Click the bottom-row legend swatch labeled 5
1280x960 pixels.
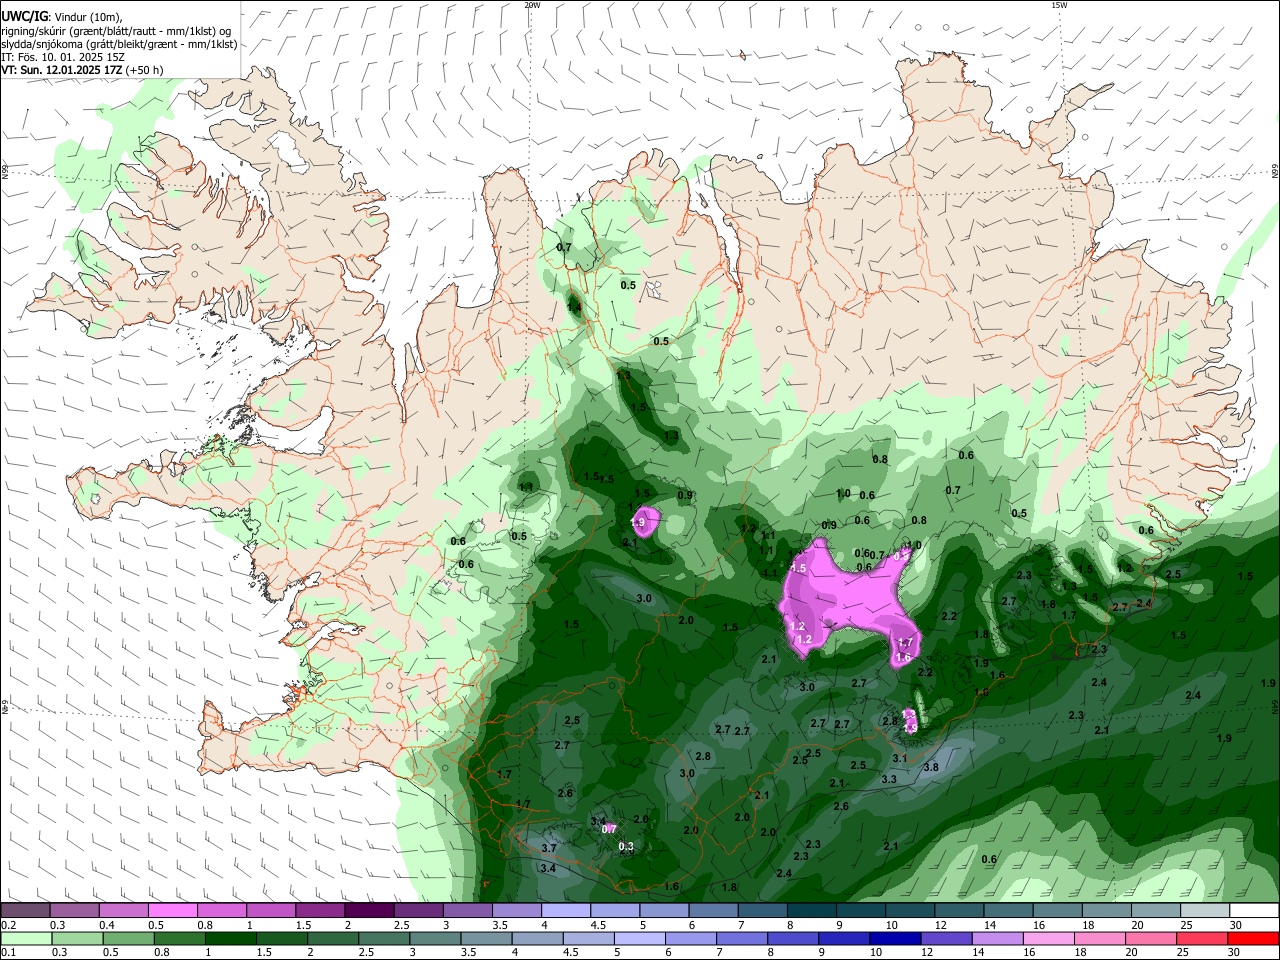pyautogui.click(x=639, y=938)
